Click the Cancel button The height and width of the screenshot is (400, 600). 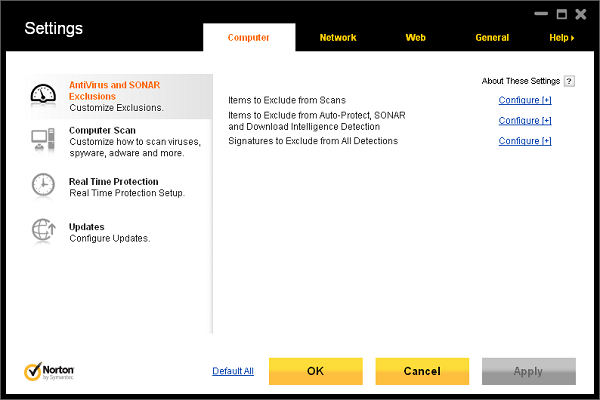422,371
